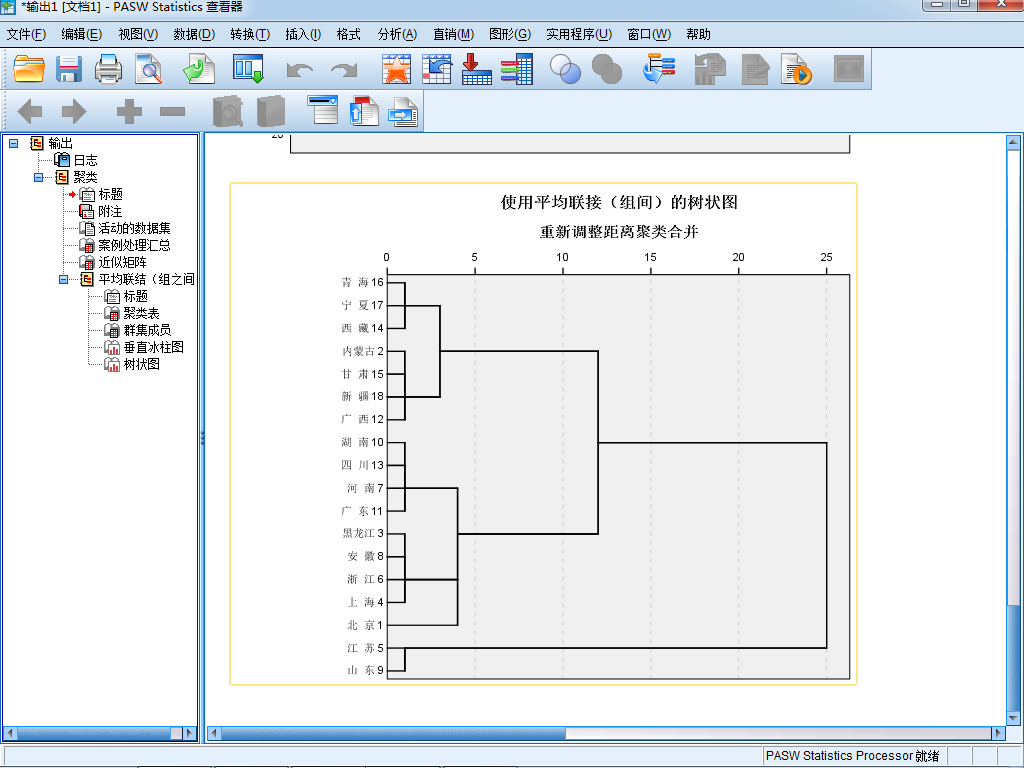Open the variables icon with colored bars
Viewport: 1024px width, 768px height.
click(x=517, y=69)
